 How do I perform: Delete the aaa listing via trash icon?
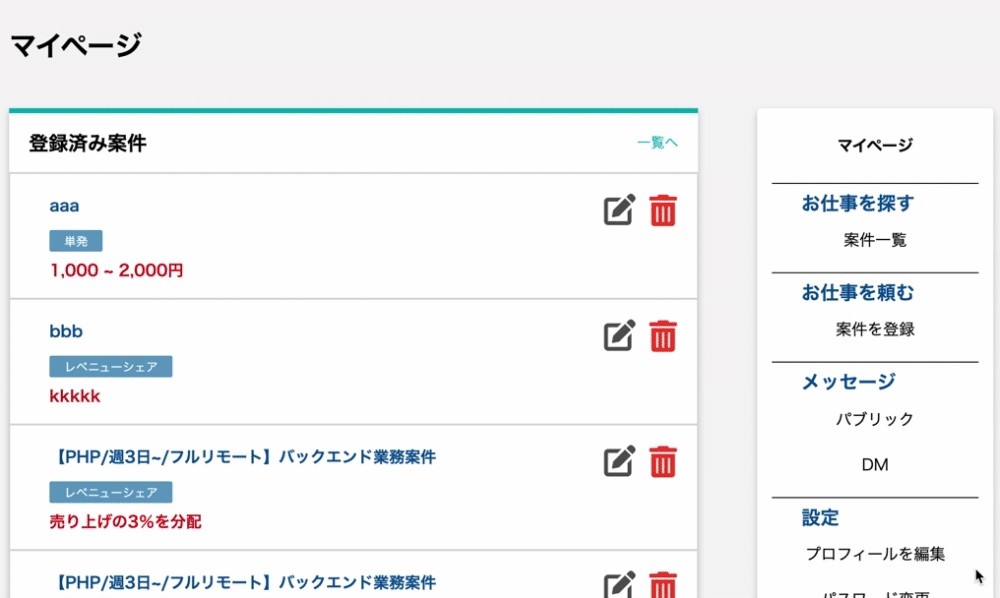tap(663, 211)
